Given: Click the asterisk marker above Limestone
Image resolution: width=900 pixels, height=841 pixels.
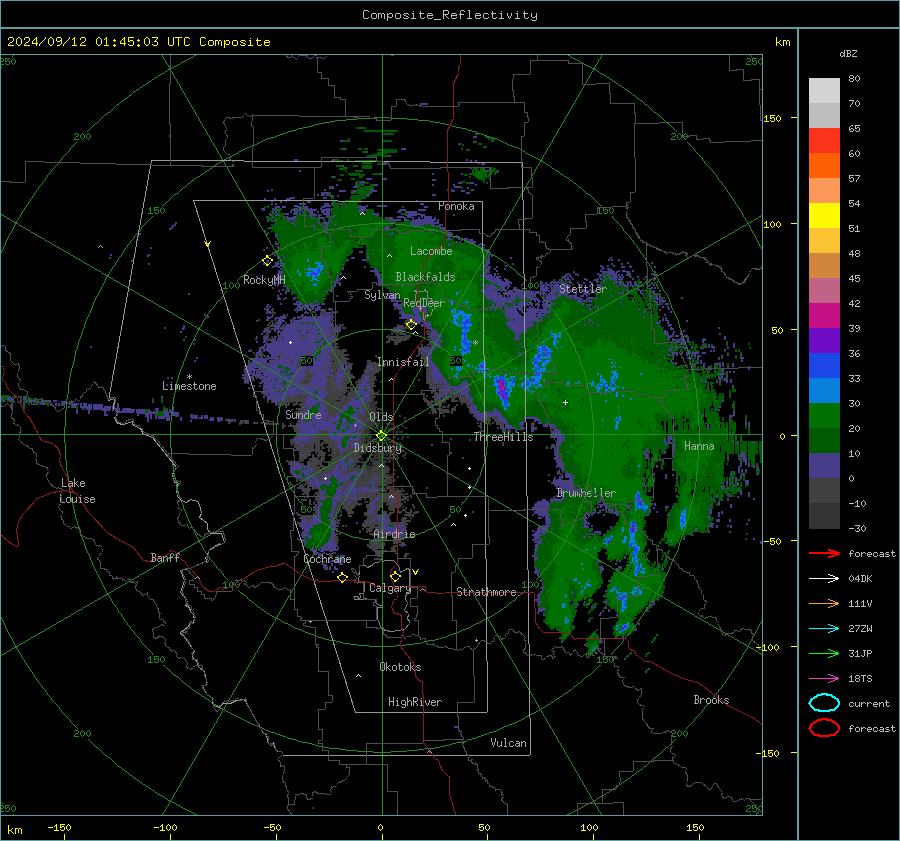Looking at the screenshot, I should 189,377.
